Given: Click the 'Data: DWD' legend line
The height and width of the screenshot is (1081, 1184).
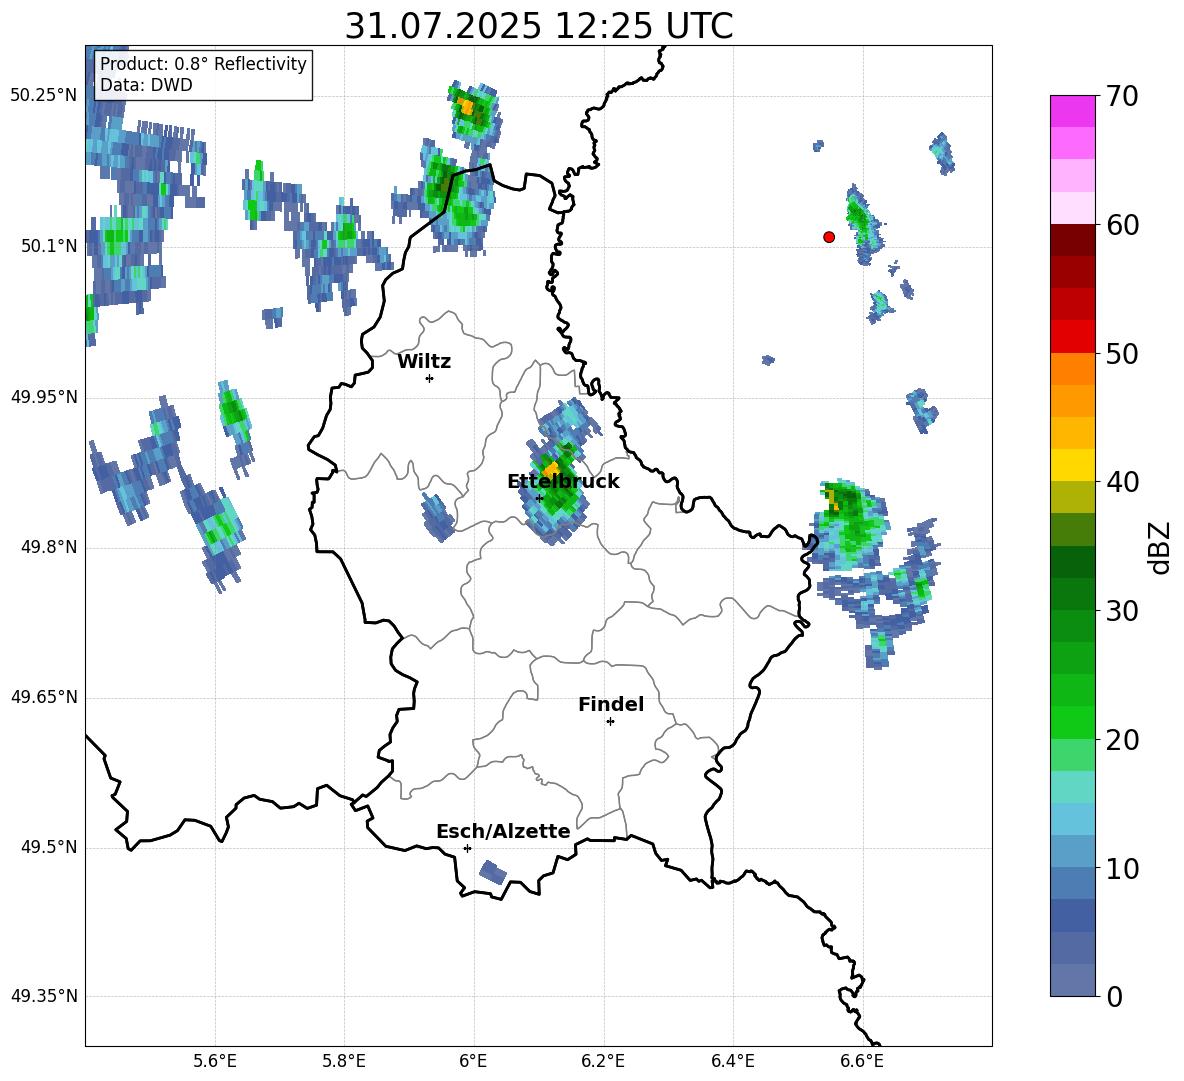Looking at the screenshot, I should click(146, 85).
